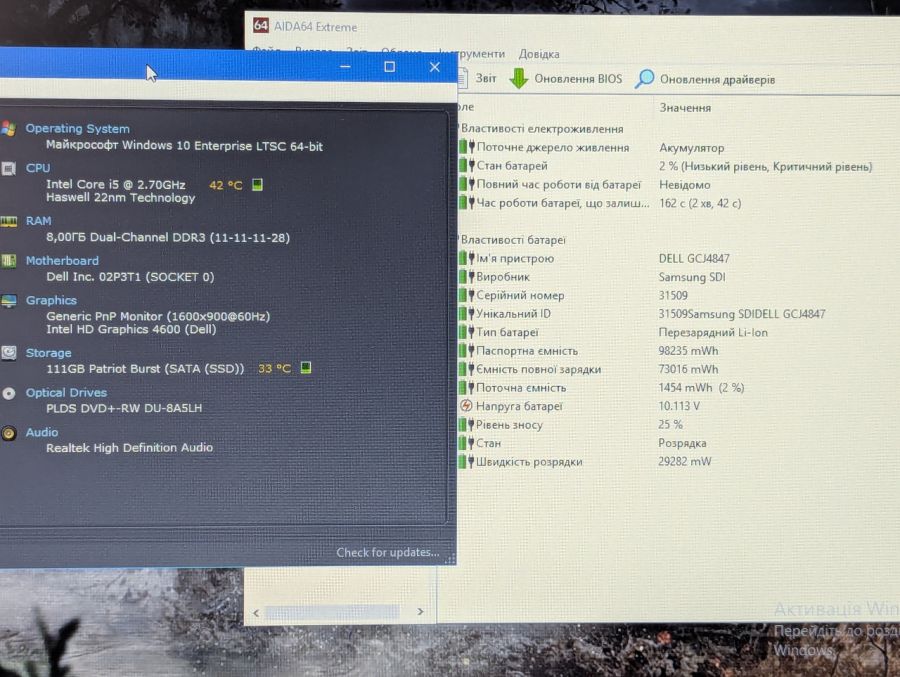The image size is (900, 677).
Task: Open the RAM section link
Action: pos(38,221)
